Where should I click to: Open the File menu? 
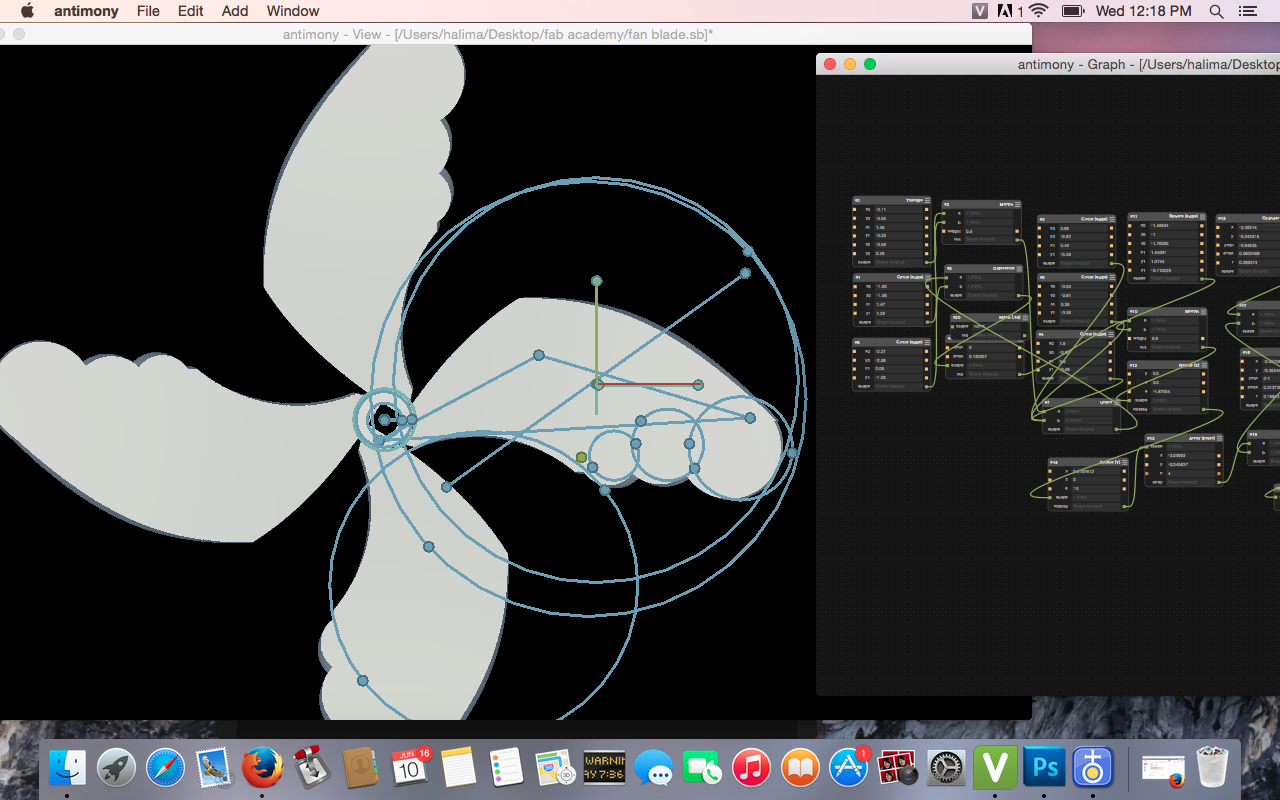(x=148, y=11)
